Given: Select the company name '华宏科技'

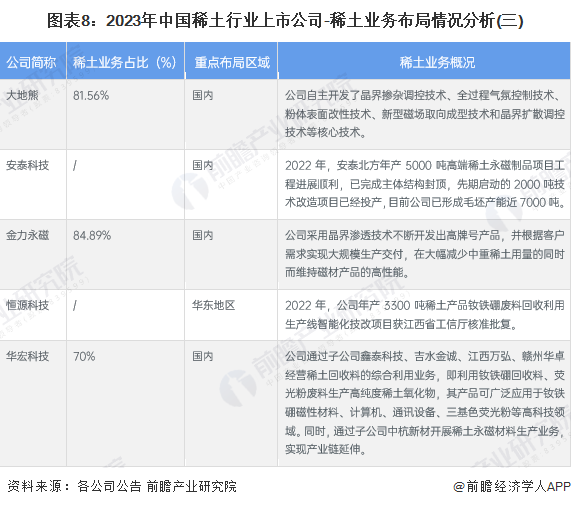Looking at the screenshot, I should coord(28,356).
